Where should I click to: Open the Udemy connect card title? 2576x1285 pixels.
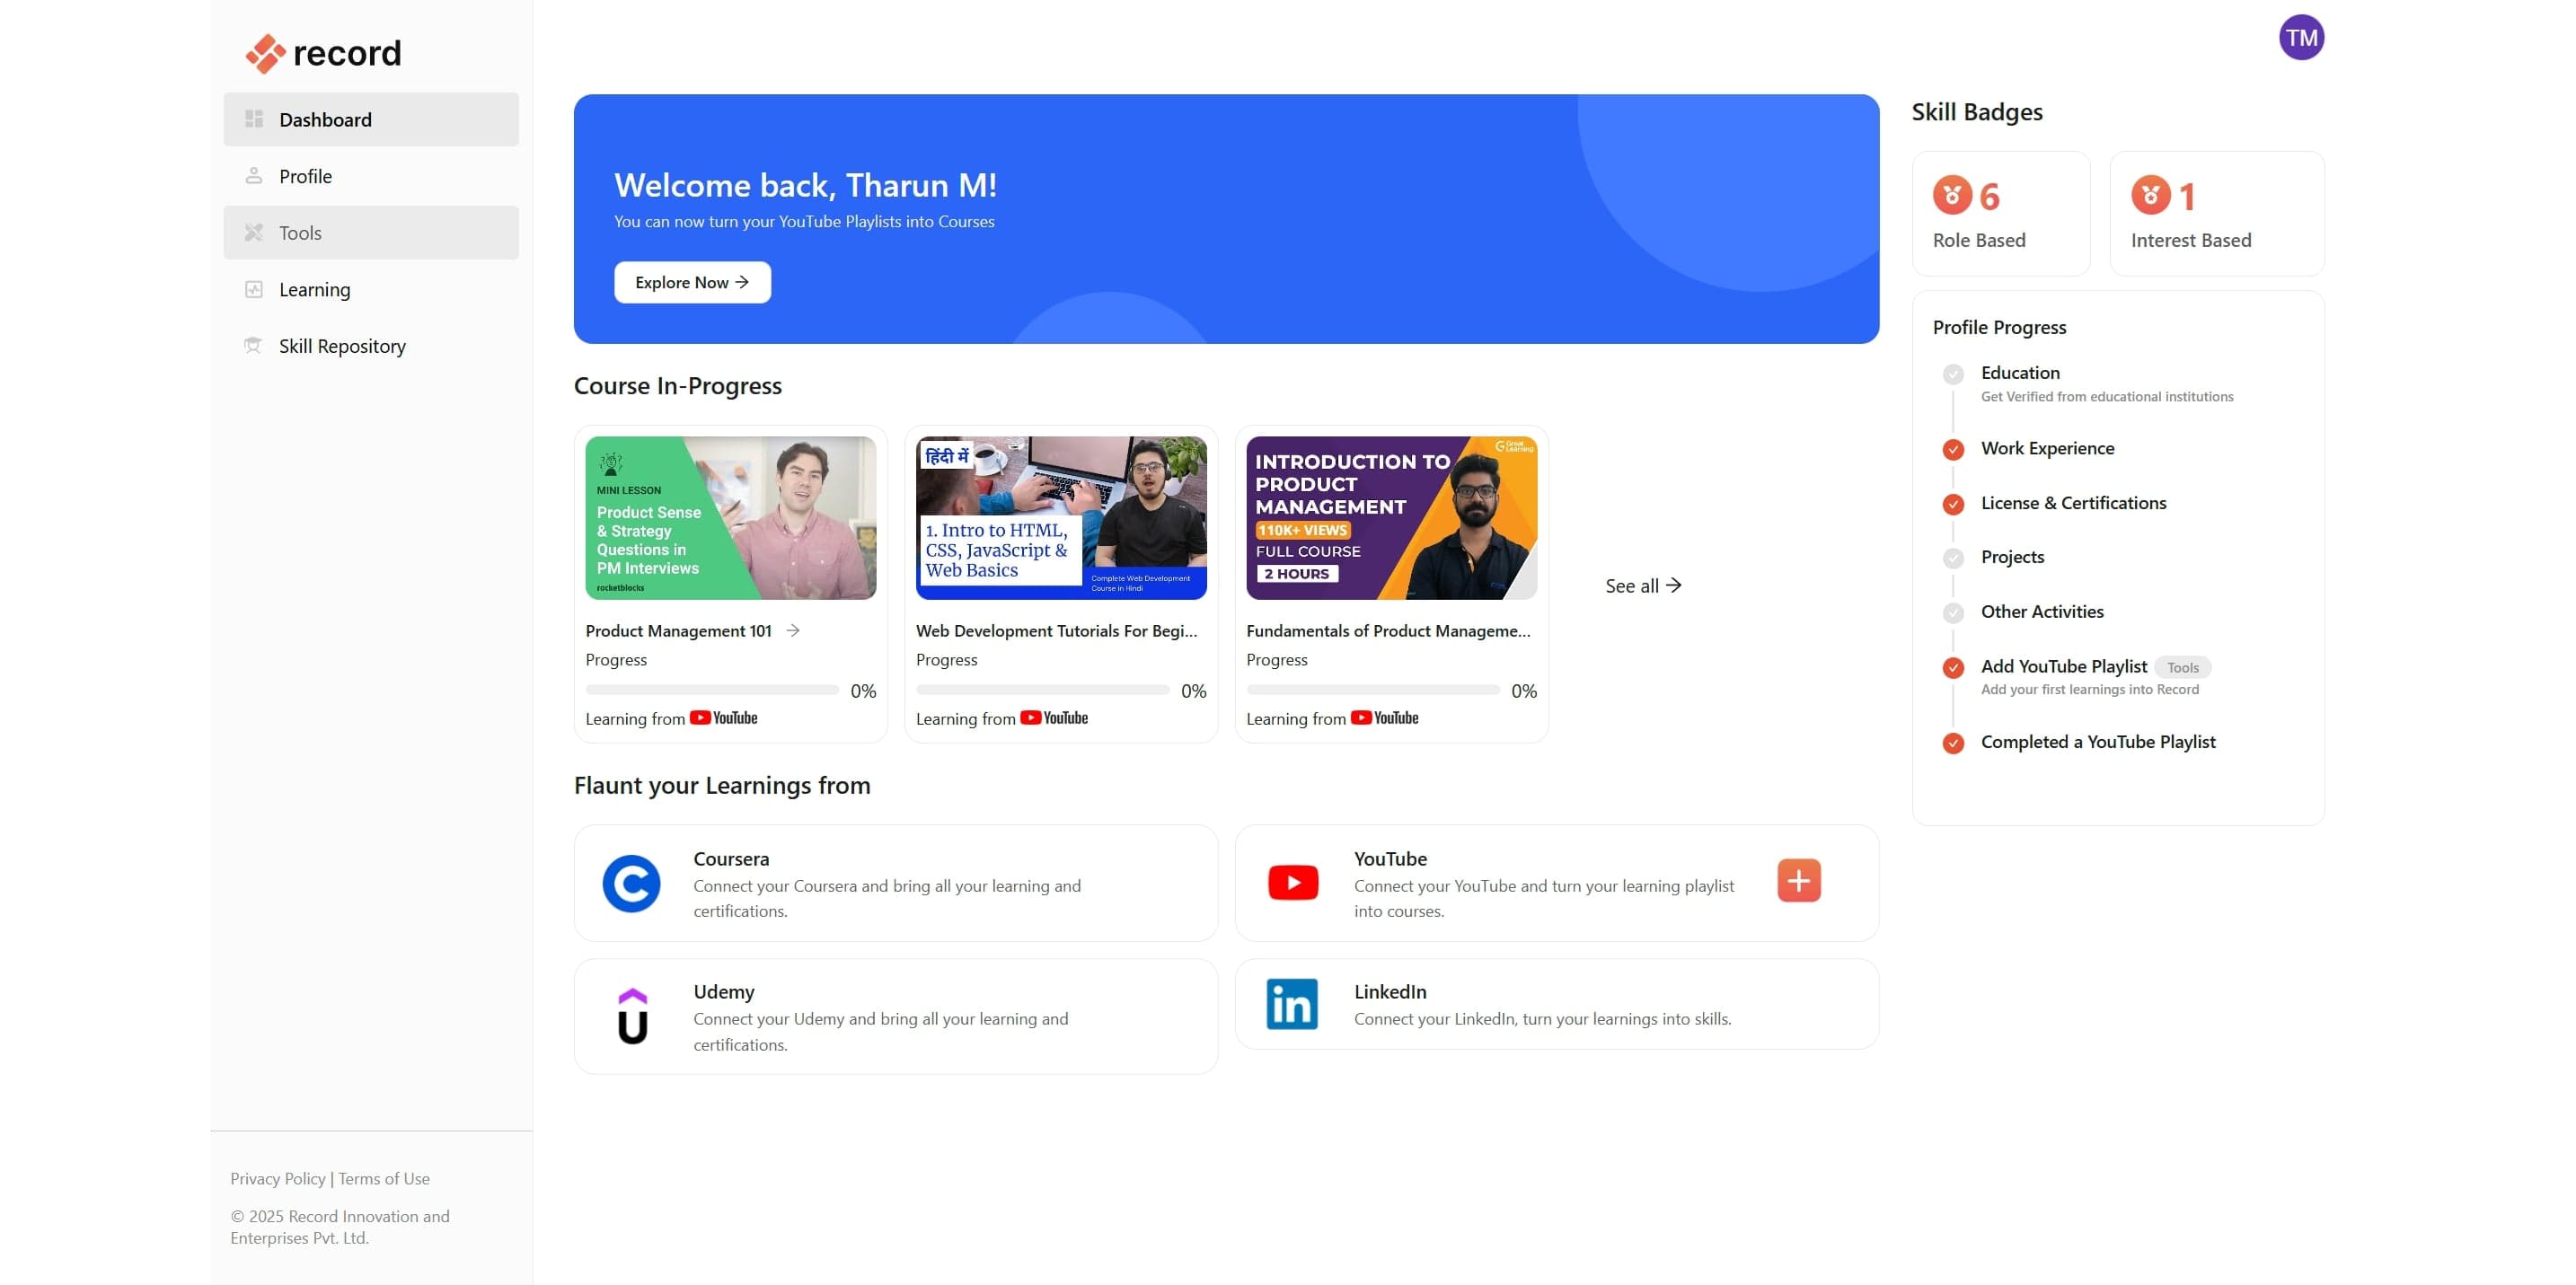click(724, 993)
